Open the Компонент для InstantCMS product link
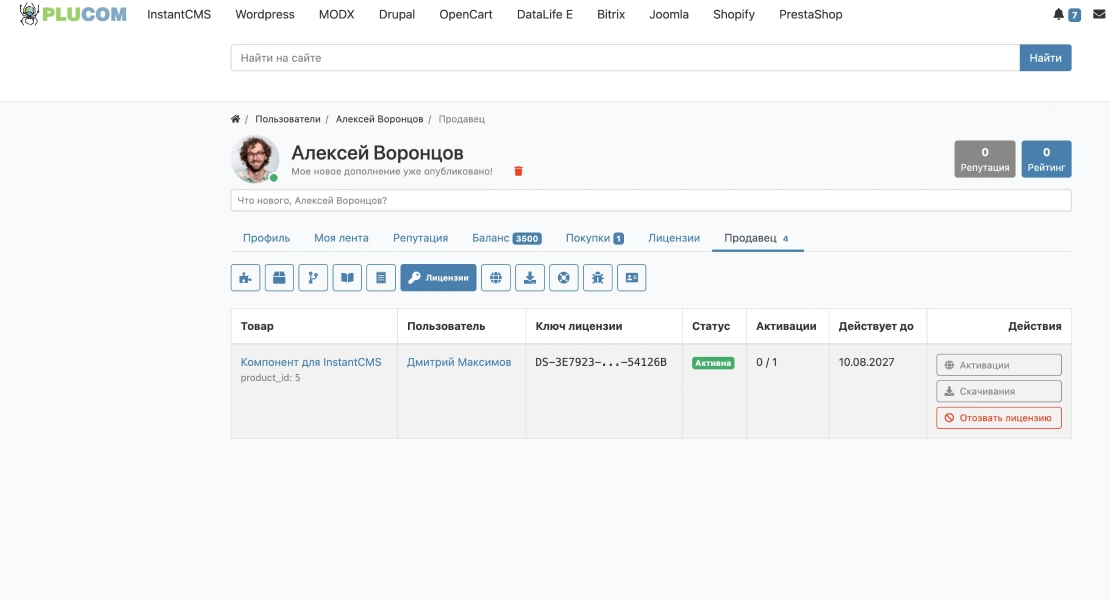The width and height of the screenshot is (1110, 600). tap(311, 362)
